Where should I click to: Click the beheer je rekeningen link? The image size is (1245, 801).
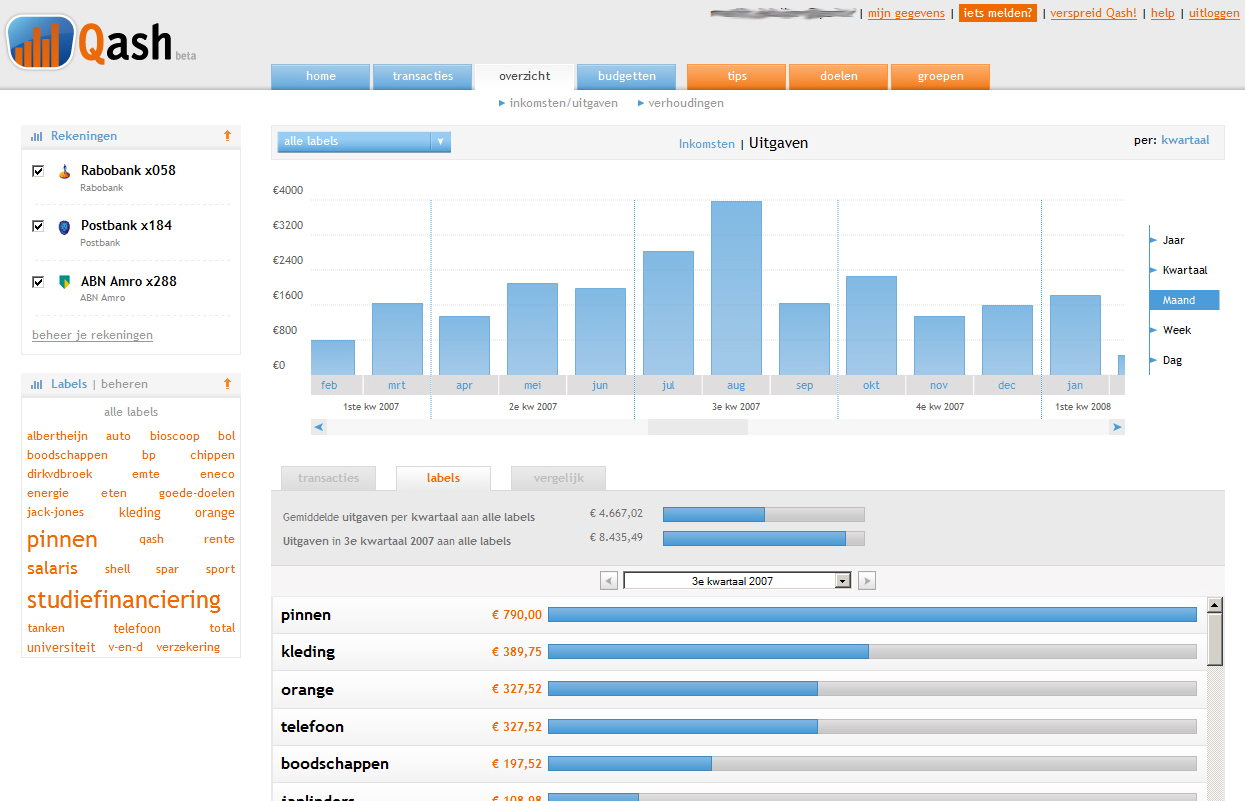91,335
